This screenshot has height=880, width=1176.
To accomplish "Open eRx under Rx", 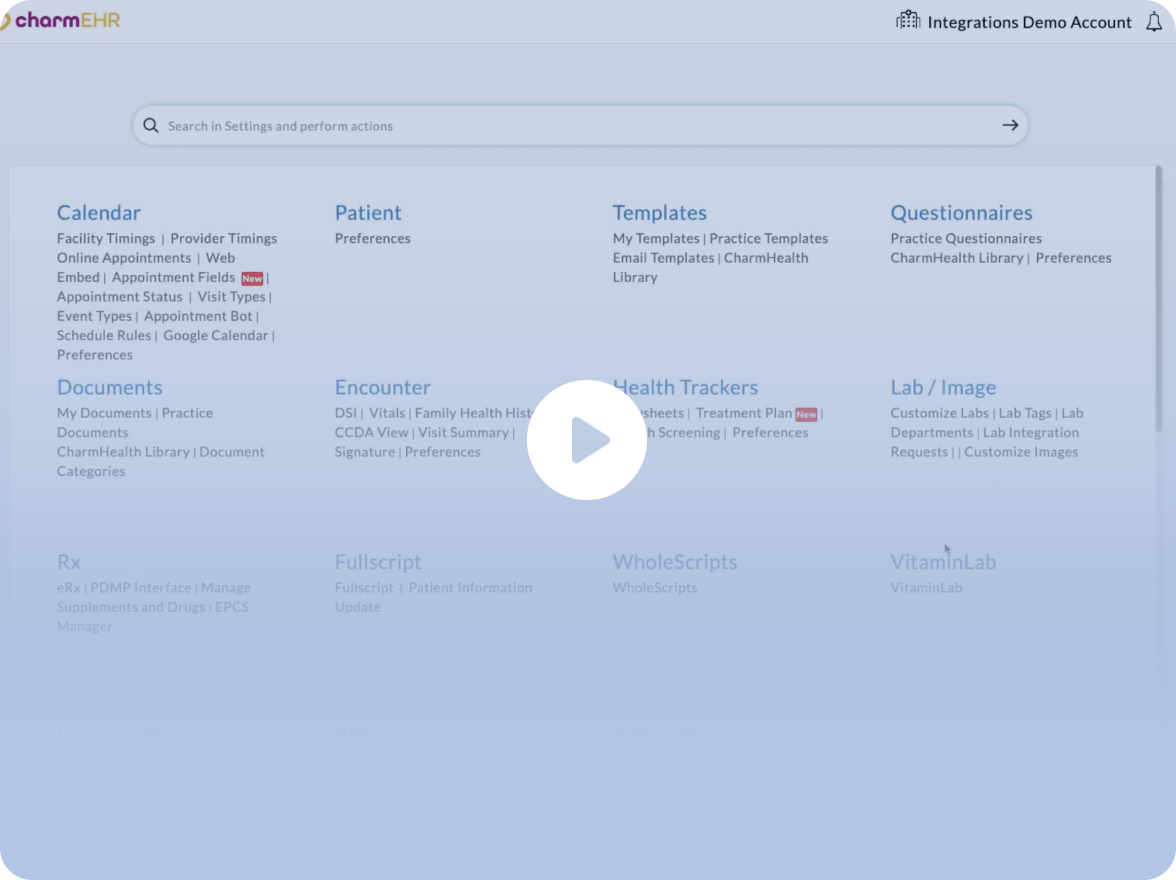I will point(68,587).
